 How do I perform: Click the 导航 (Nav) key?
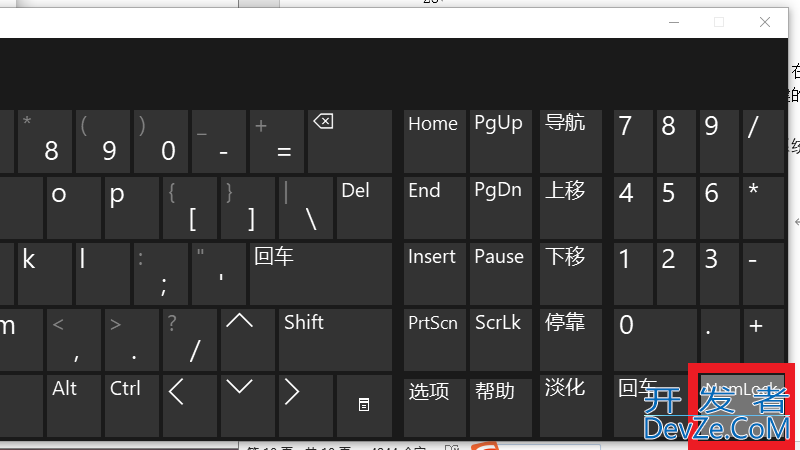571,141
